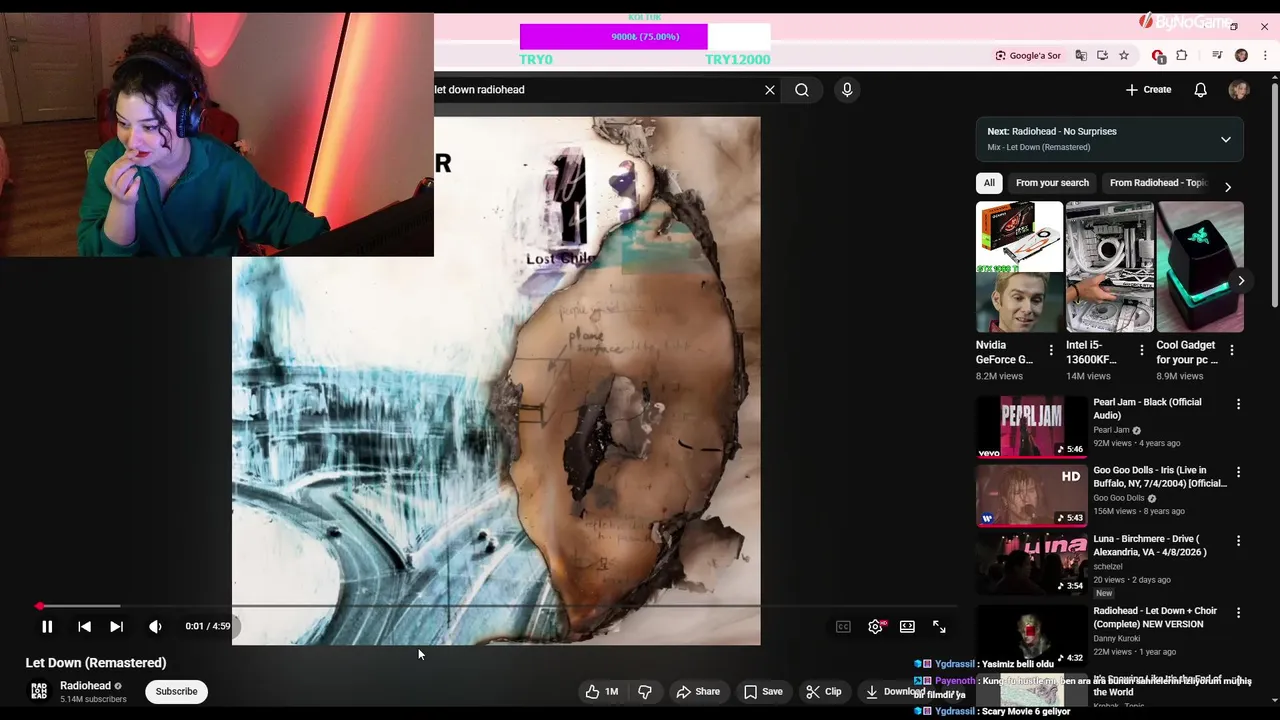
Task: Open options for Luna - Birchmere - Drive
Action: click(1238, 541)
